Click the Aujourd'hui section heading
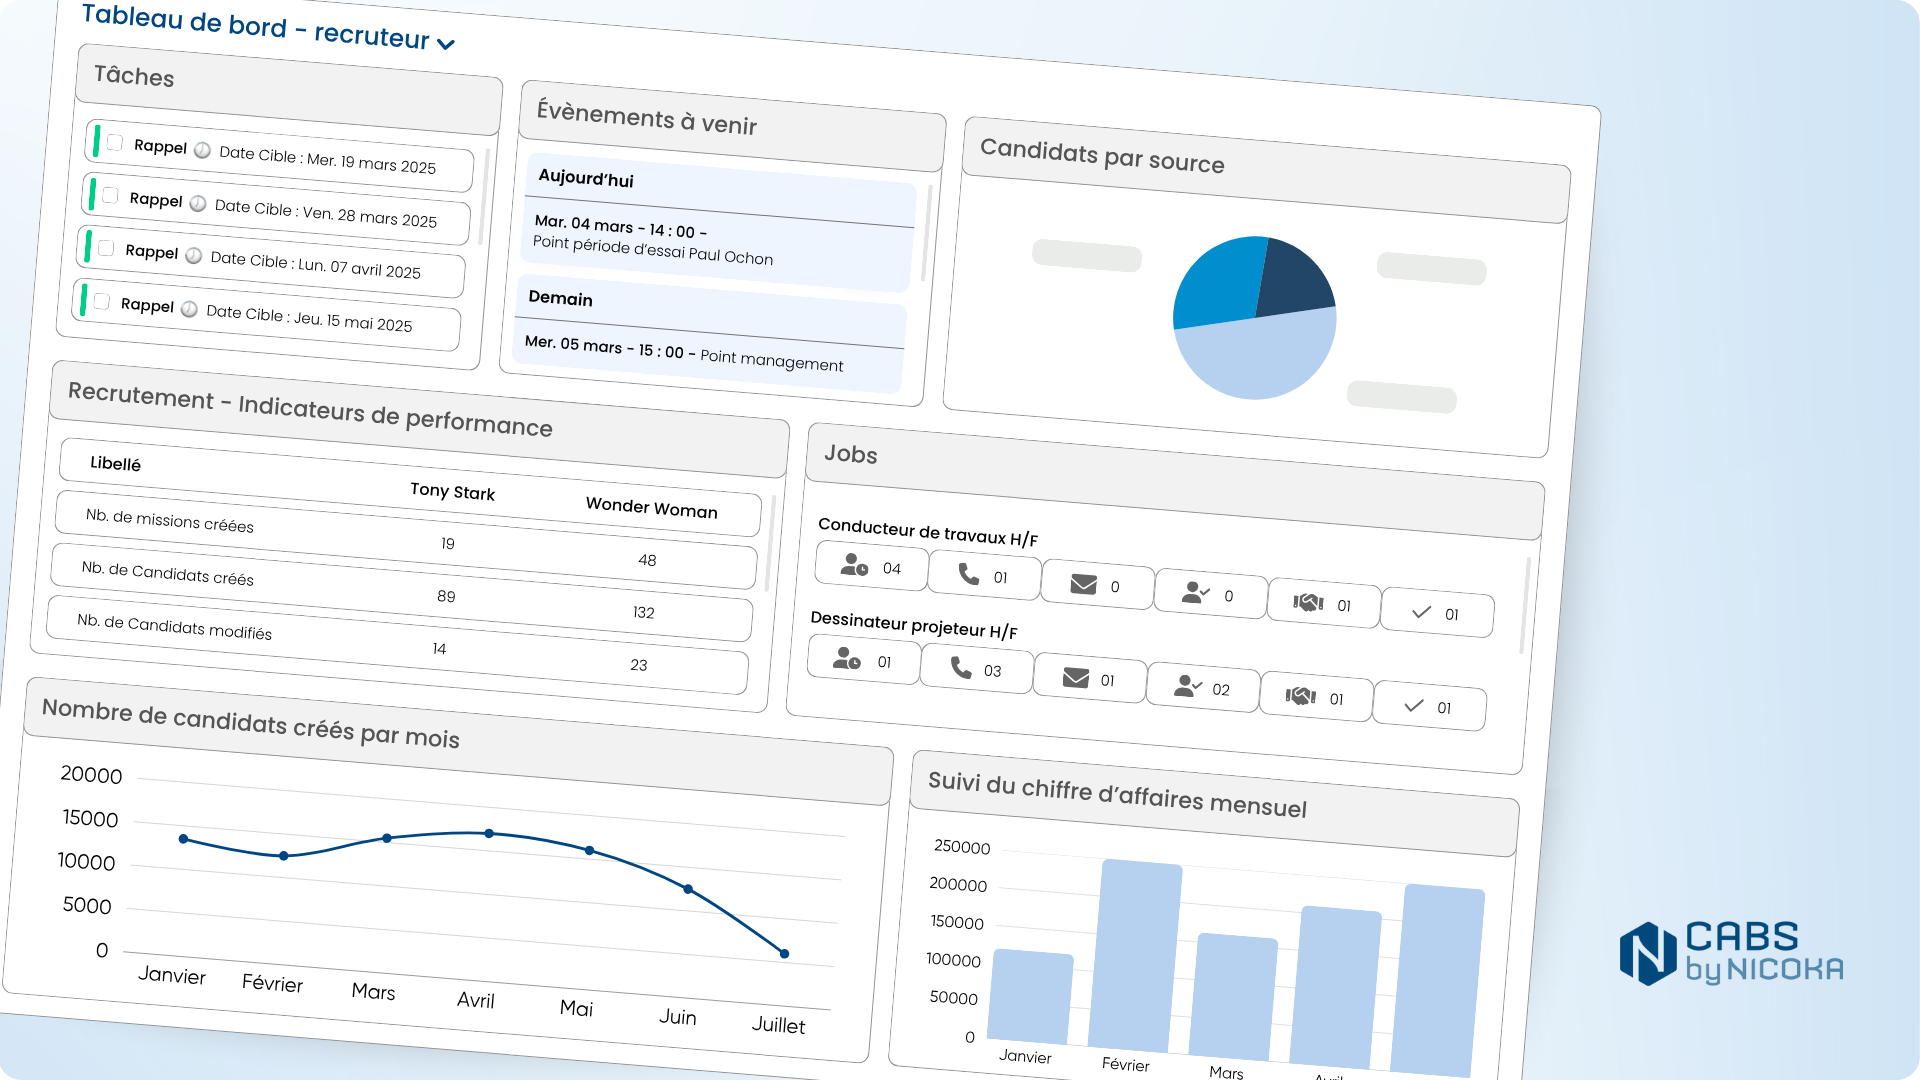Viewport: 1920px width, 1080px height. pyautogui.click(x=586, y=179)
